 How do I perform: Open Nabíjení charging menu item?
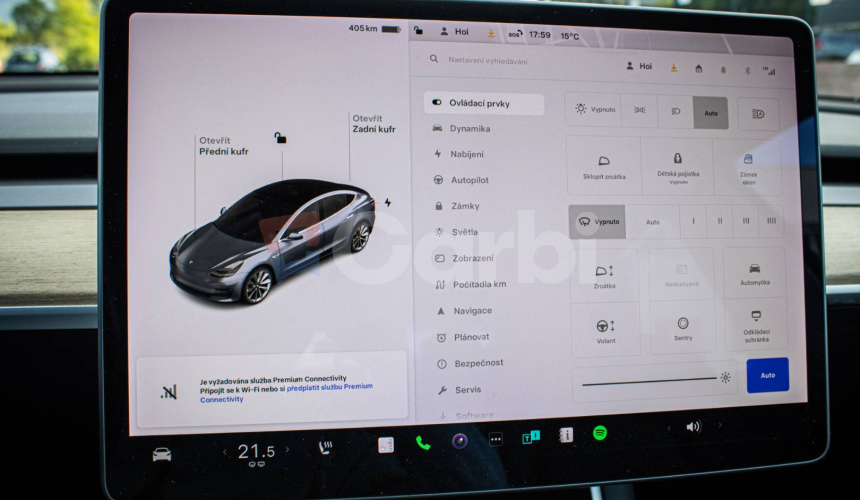tap(466, 154)
